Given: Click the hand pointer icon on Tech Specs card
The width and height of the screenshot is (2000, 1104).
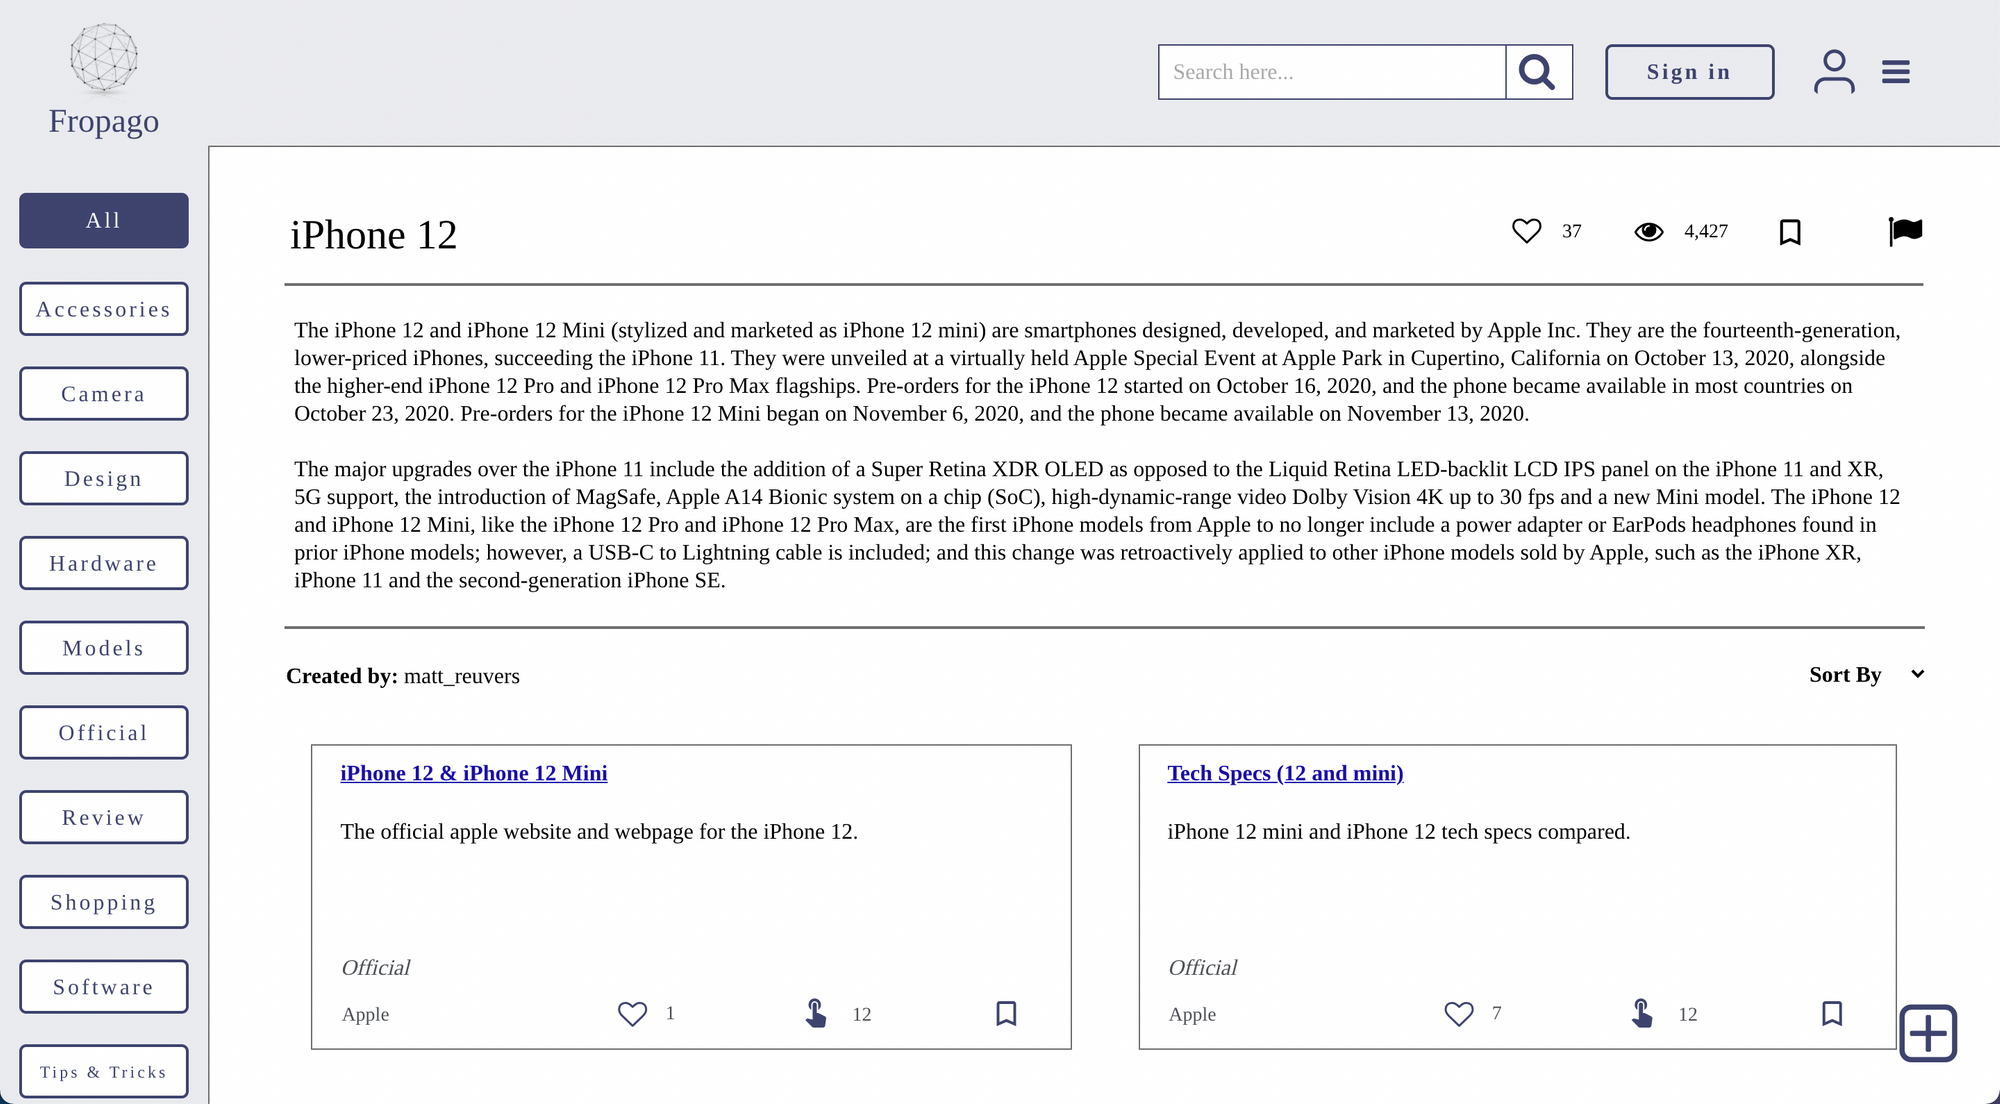Looking at the screenshot, I should (1642, 1014).
